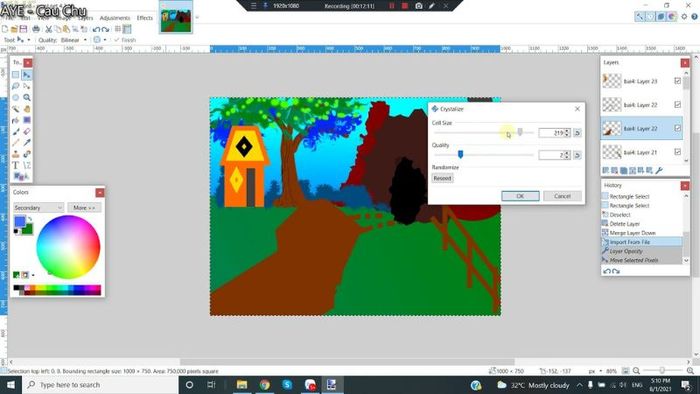Toggle visibility of highlighted Layer 22
Image resolution: width=700 pixels, height=394 pixels.
678,128
